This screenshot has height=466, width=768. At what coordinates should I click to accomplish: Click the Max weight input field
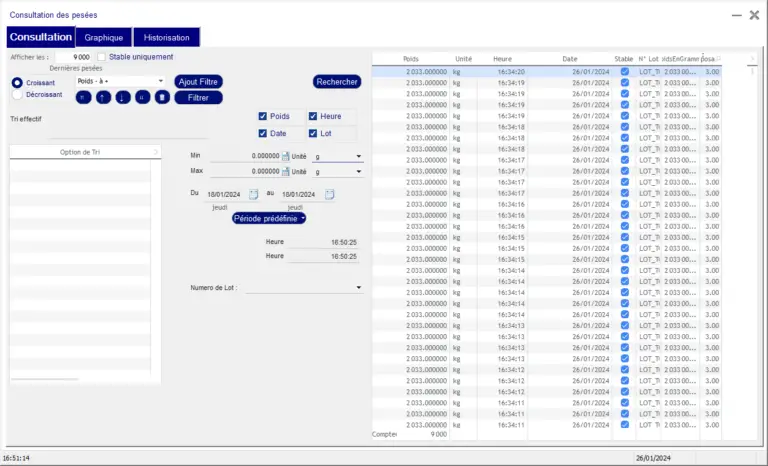pos(245,171)
